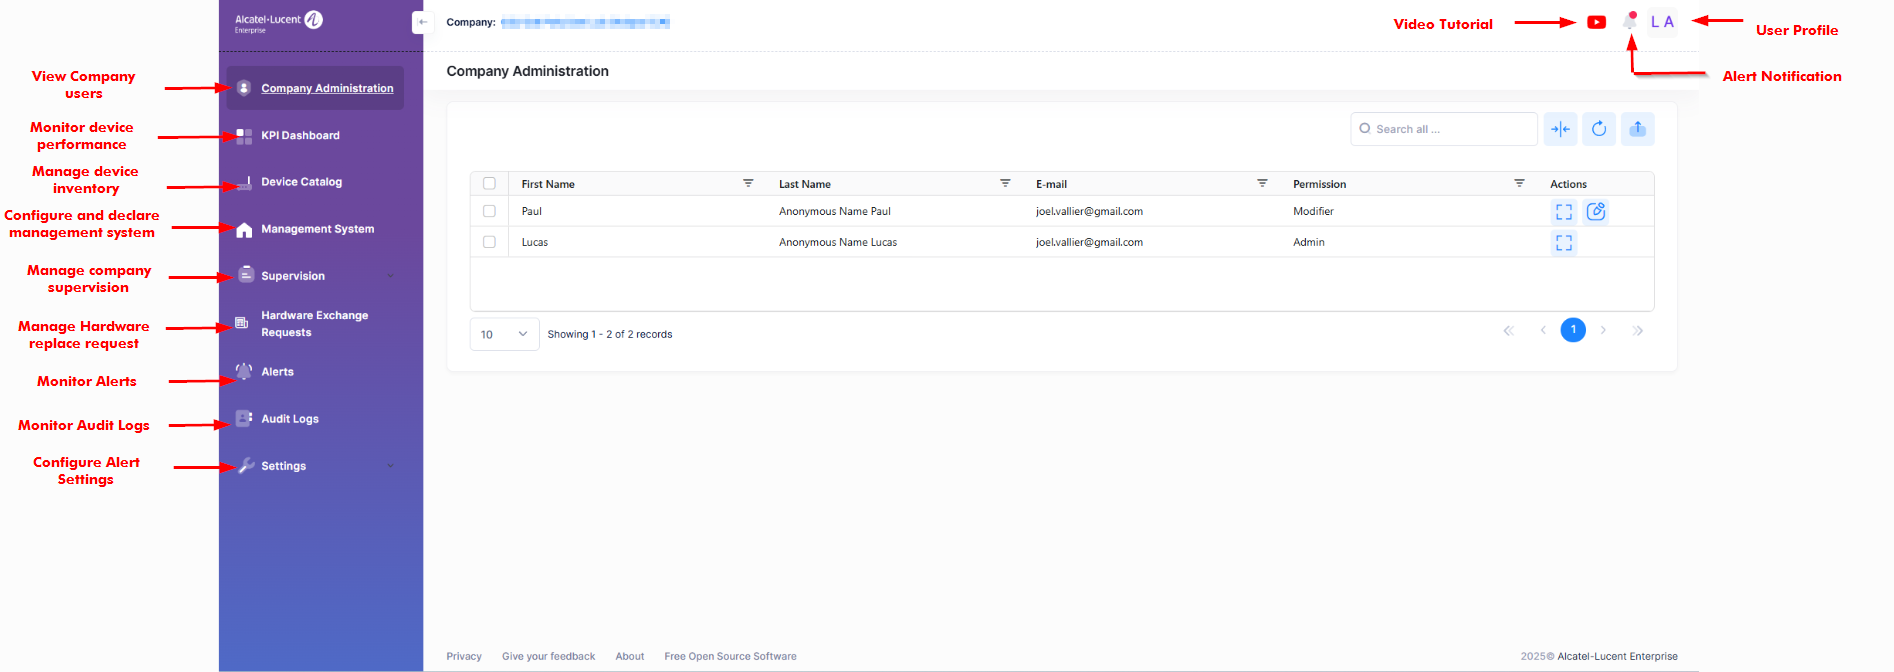Click Anonymous Name Lucas cell

(x=838, y=242)
